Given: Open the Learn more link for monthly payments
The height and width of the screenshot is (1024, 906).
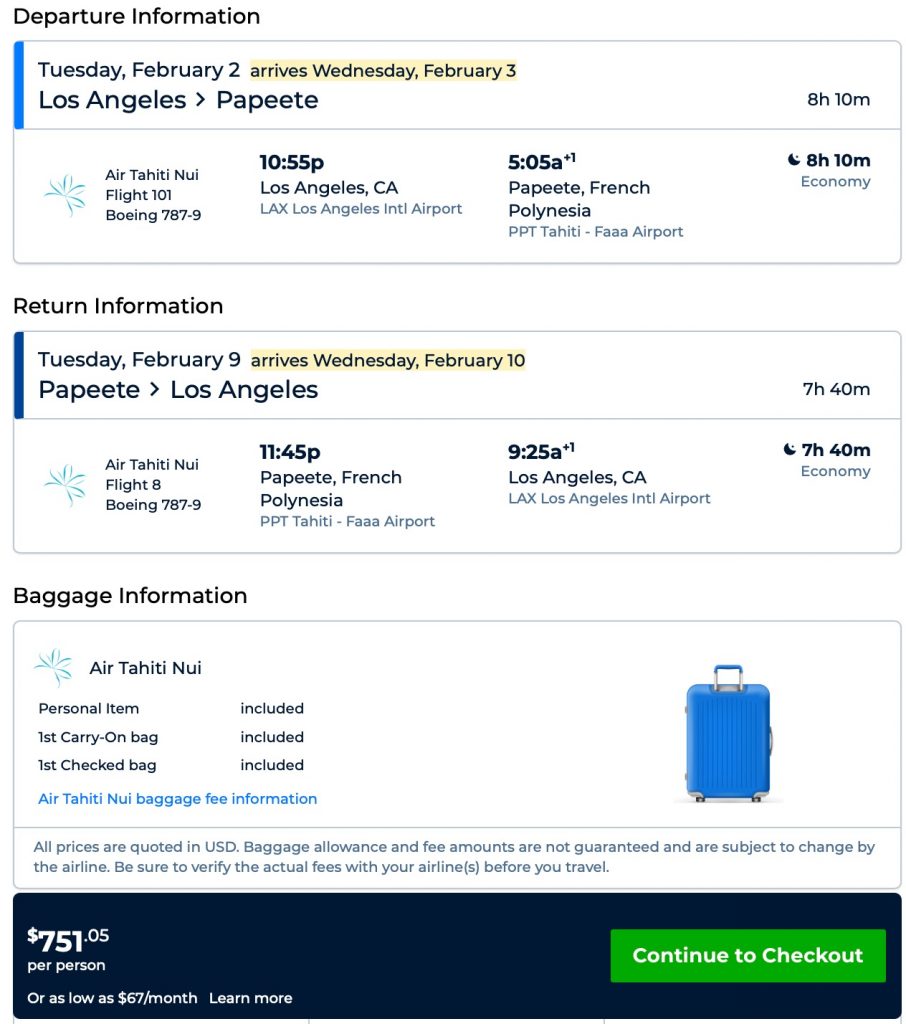Looking at the screenshot, I should [x=250, y=998].
